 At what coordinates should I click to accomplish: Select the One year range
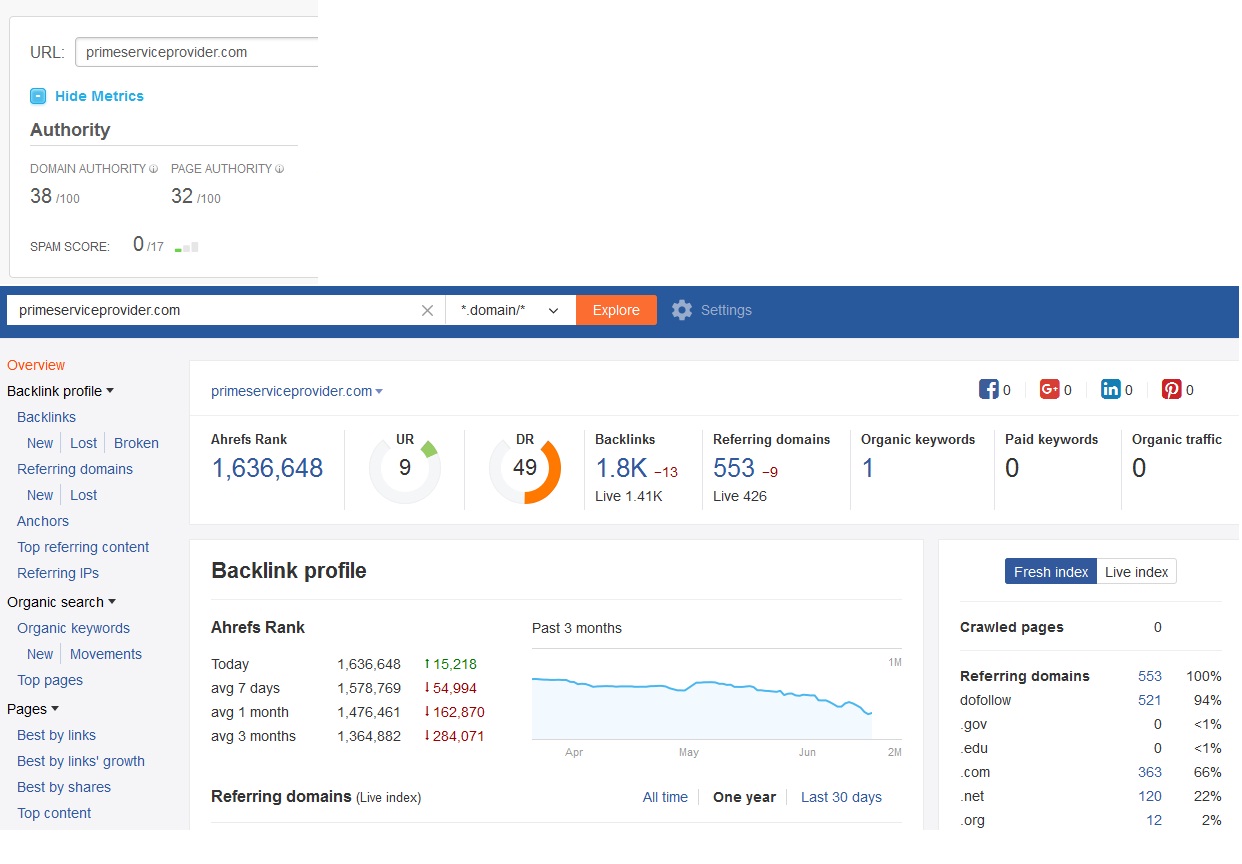pos(744,797)
